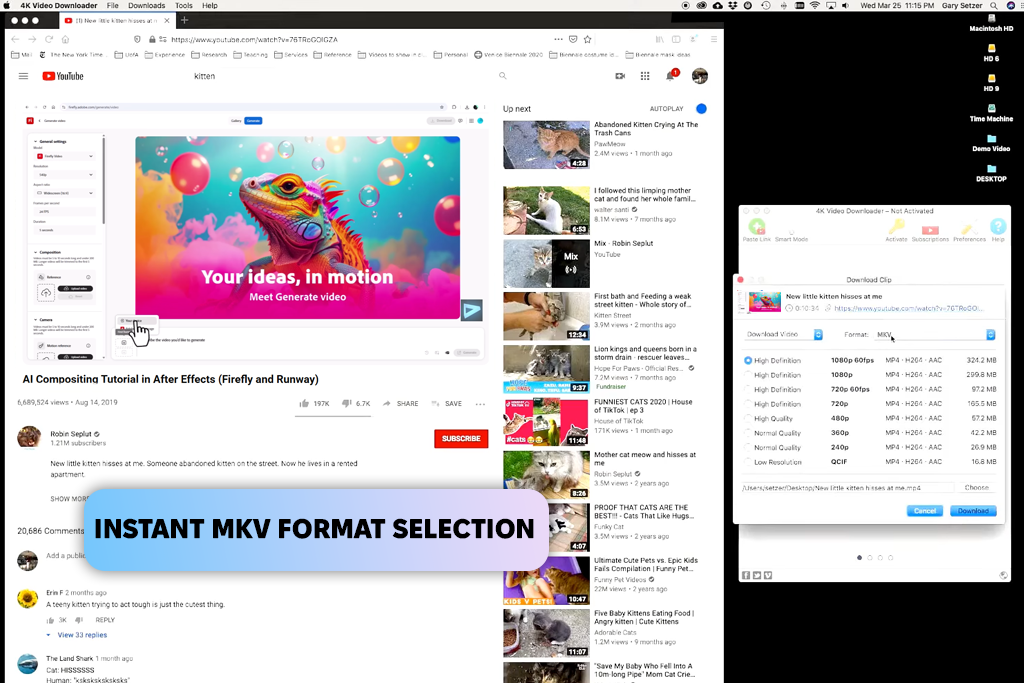Click the Choose button for the save path
1024x683 pixels.
(976, 488)
